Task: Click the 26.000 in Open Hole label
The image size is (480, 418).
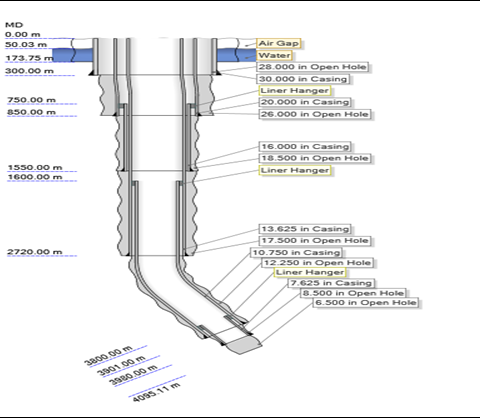Action: click(315, 114)
